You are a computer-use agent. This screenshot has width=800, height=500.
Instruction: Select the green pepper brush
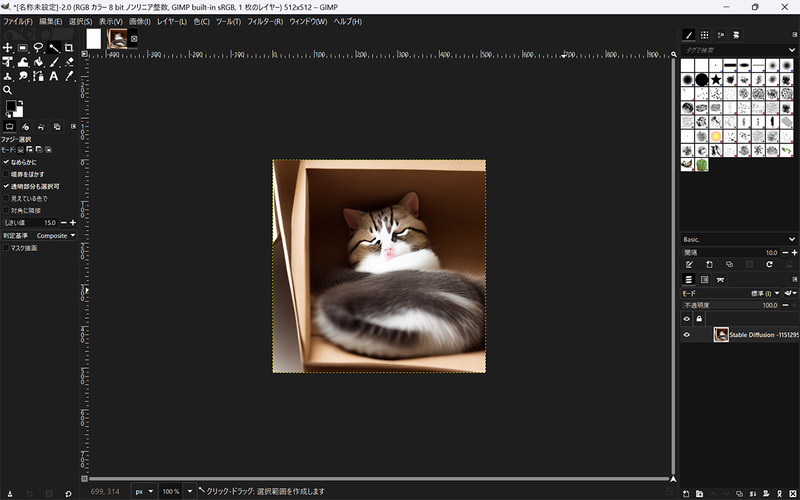[x=702, y=165]
